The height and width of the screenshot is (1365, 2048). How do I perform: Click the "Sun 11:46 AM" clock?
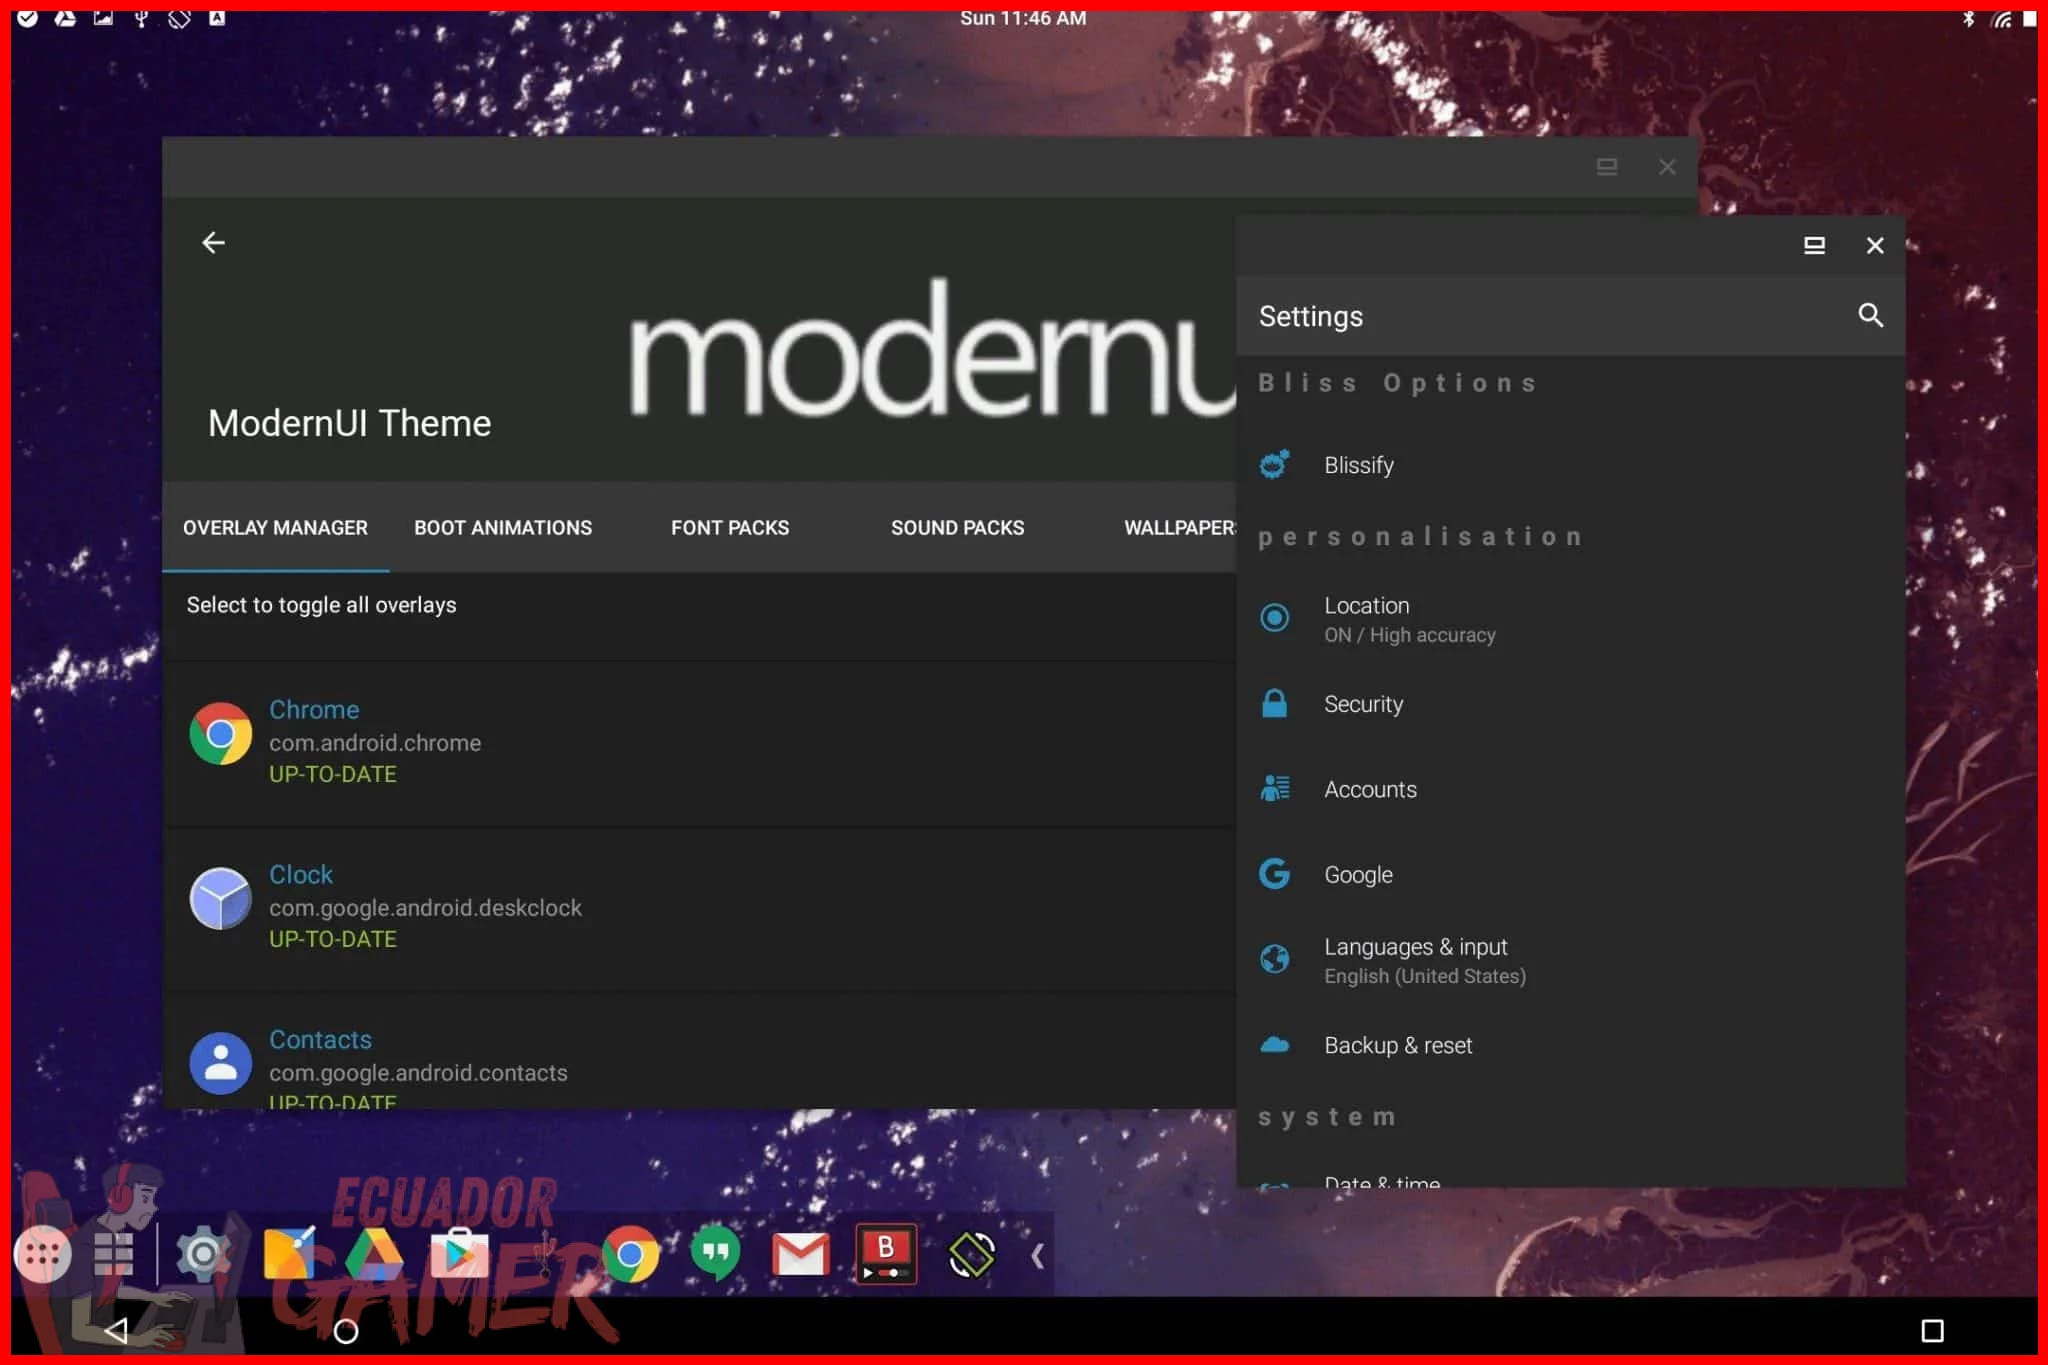pyautogui.click(x=1023, y=18)
